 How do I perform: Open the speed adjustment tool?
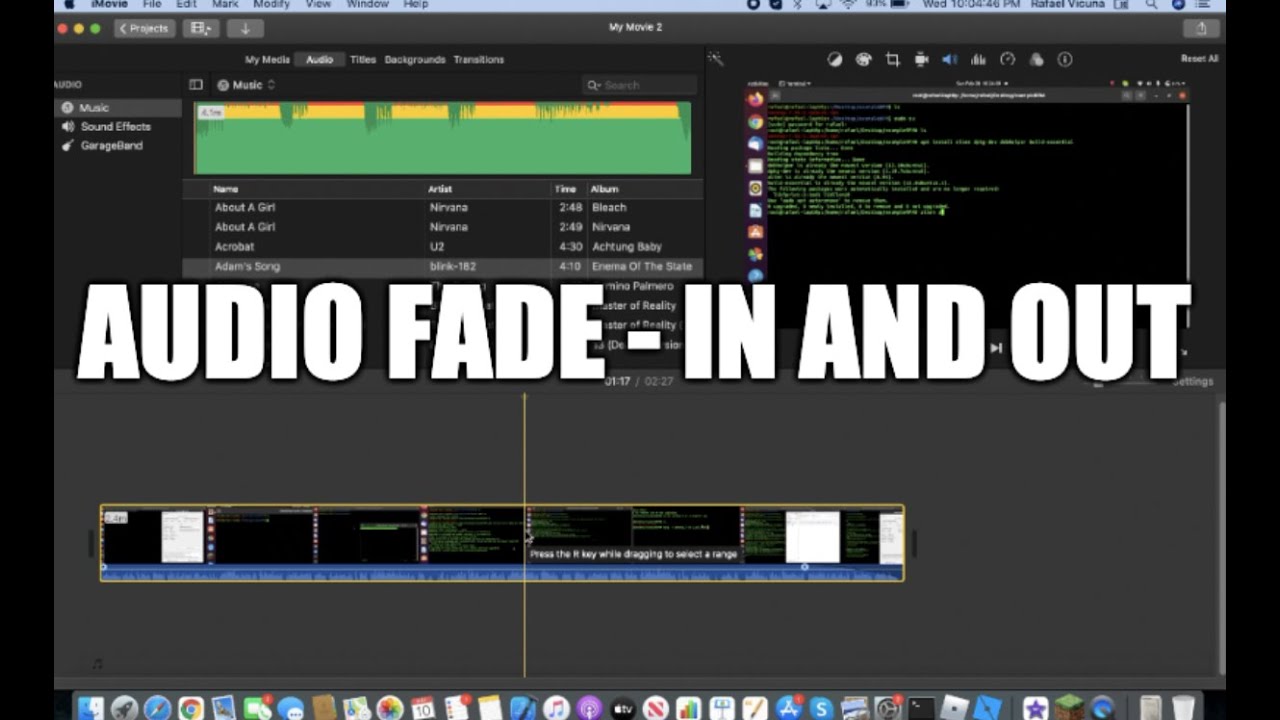[1007, 59]
